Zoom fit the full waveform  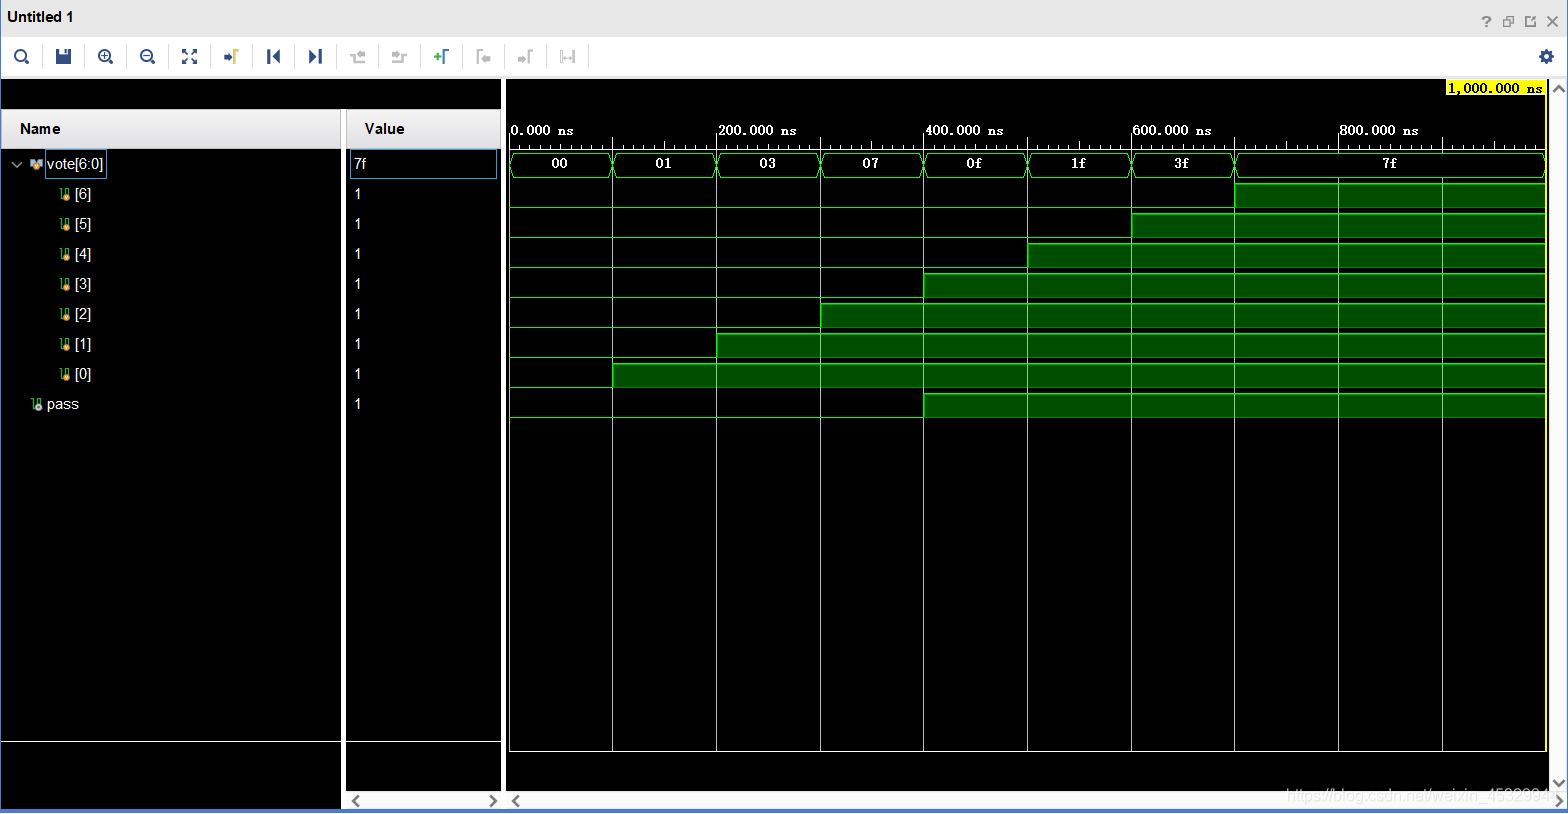pos(189,57)
